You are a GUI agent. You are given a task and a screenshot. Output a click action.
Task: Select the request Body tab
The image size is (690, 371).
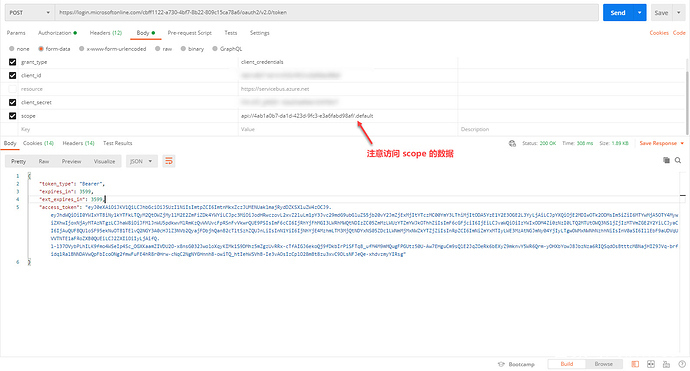145,33
